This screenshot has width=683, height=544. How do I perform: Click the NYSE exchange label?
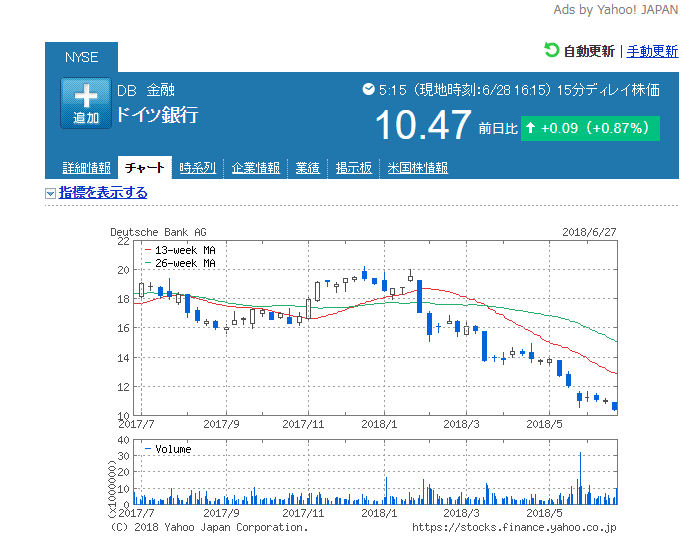pos(81,57)
